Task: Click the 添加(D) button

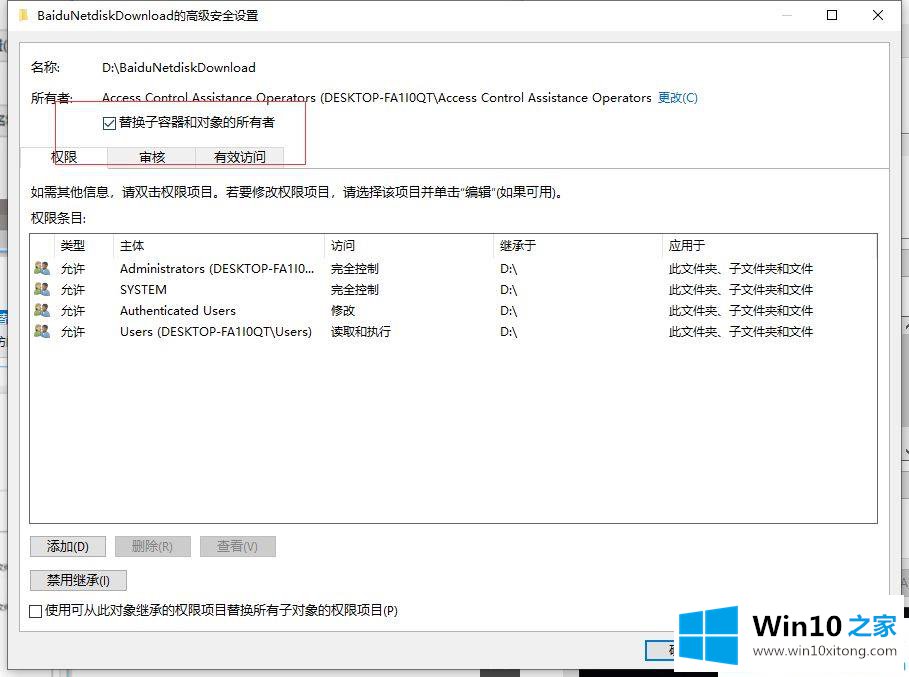Action: (x=68, y=546)
